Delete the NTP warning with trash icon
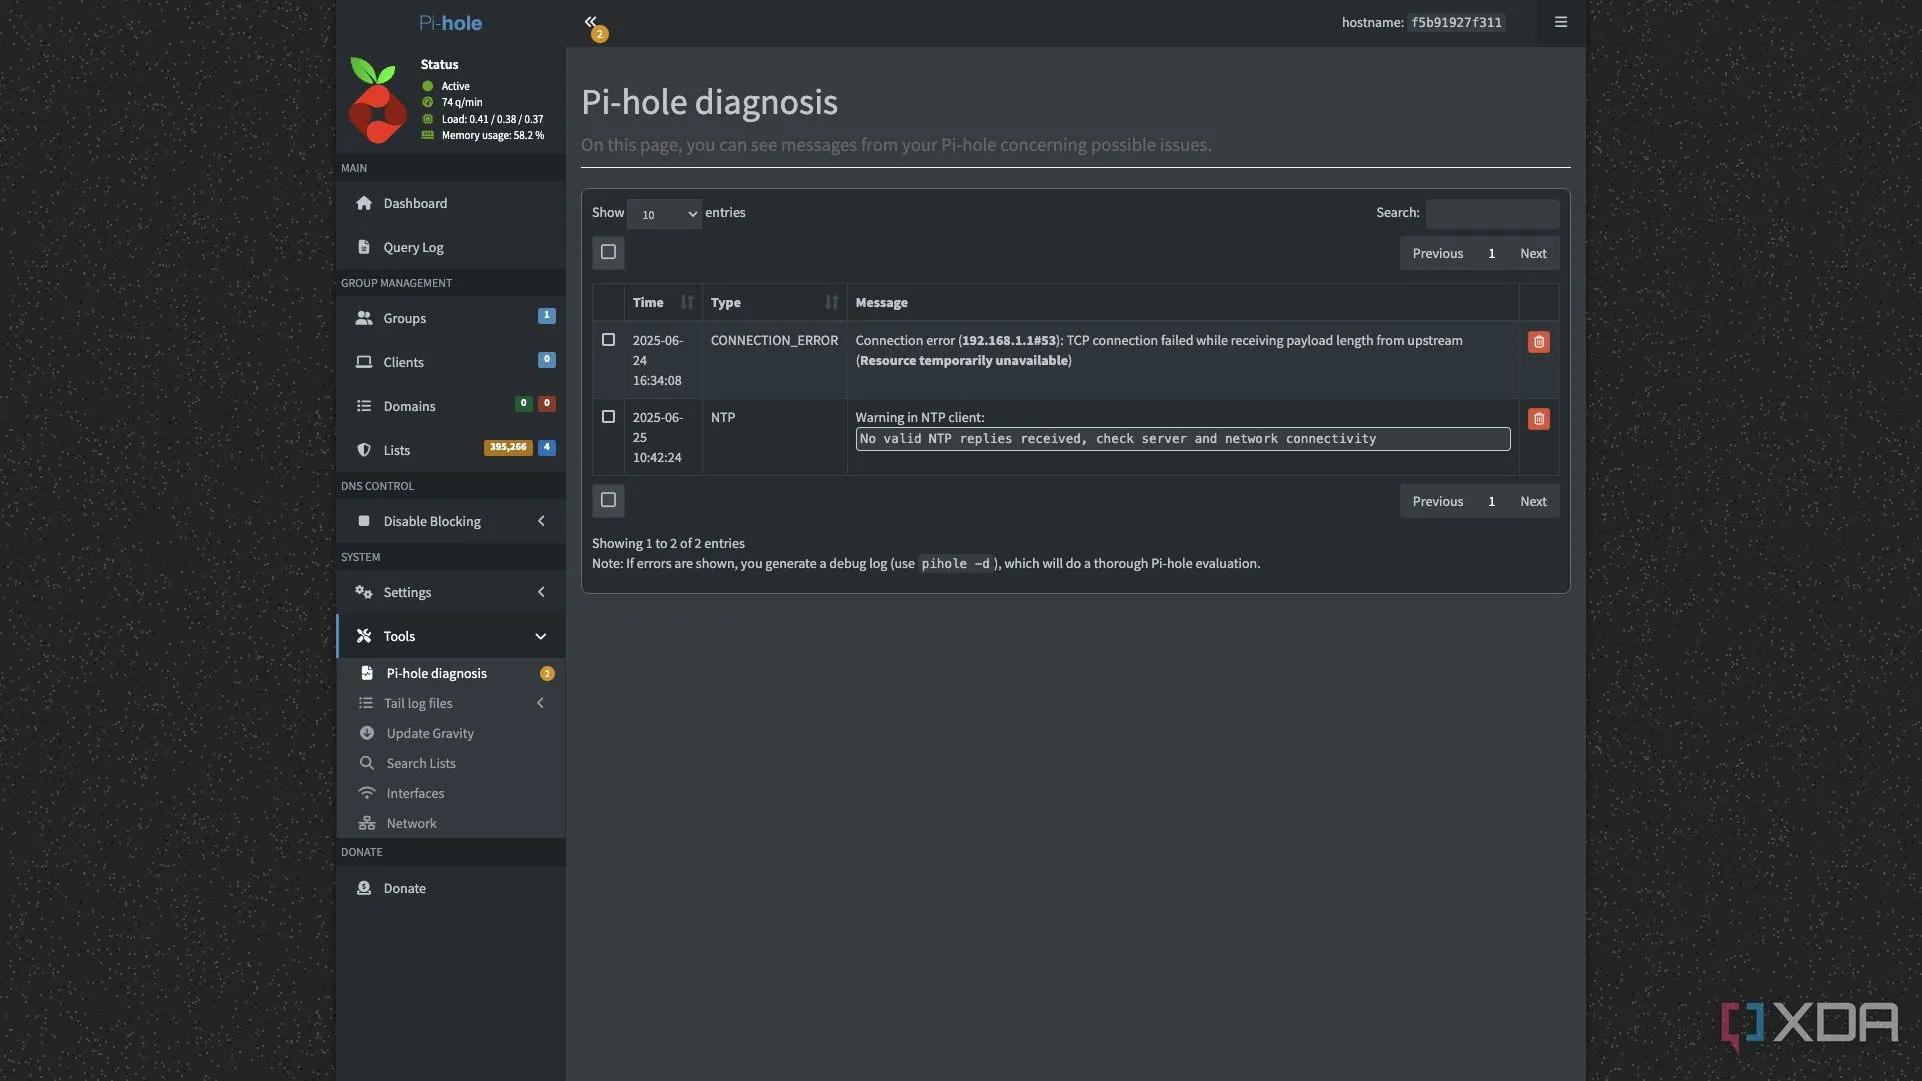 tap(1538, 419)
